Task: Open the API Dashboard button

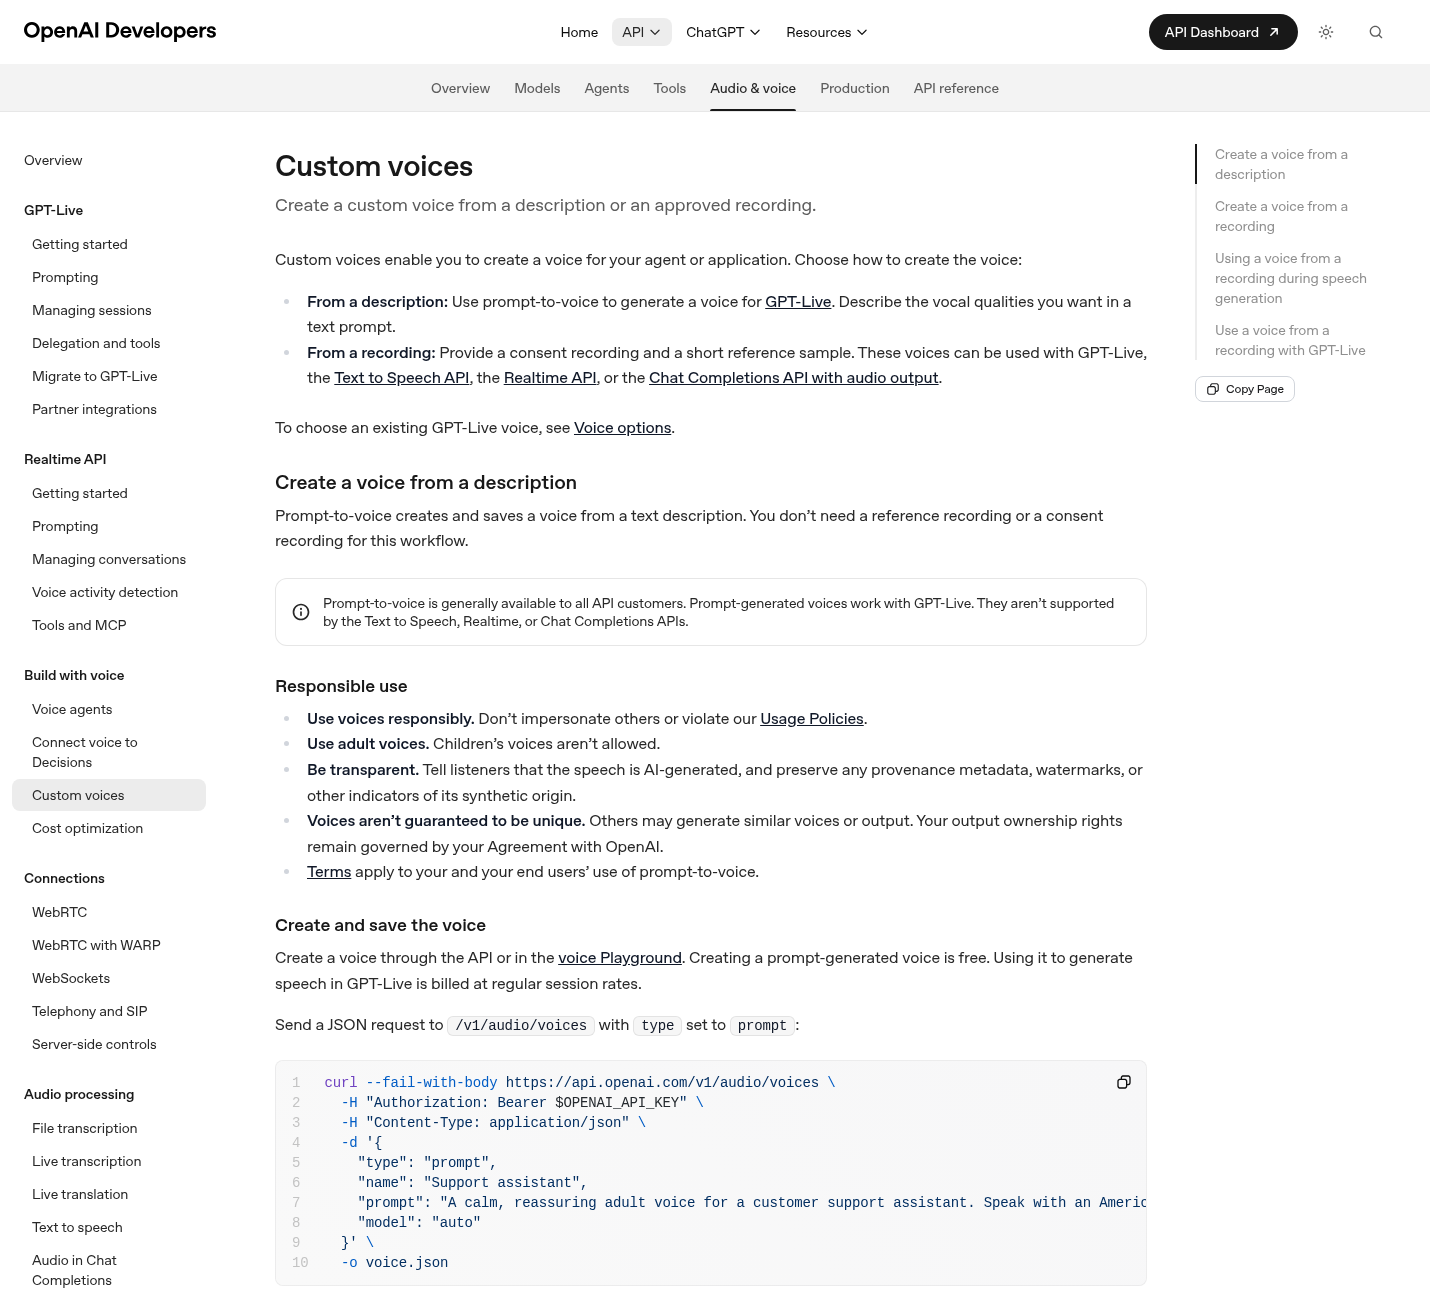Action: pyautogui.click(x=1223, y=32)
